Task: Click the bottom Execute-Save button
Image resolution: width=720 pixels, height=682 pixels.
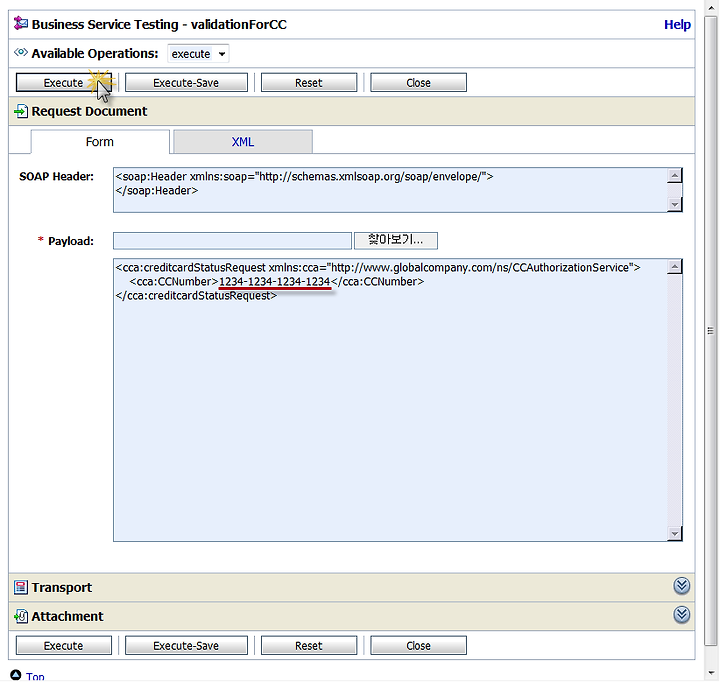Action: 186,645
